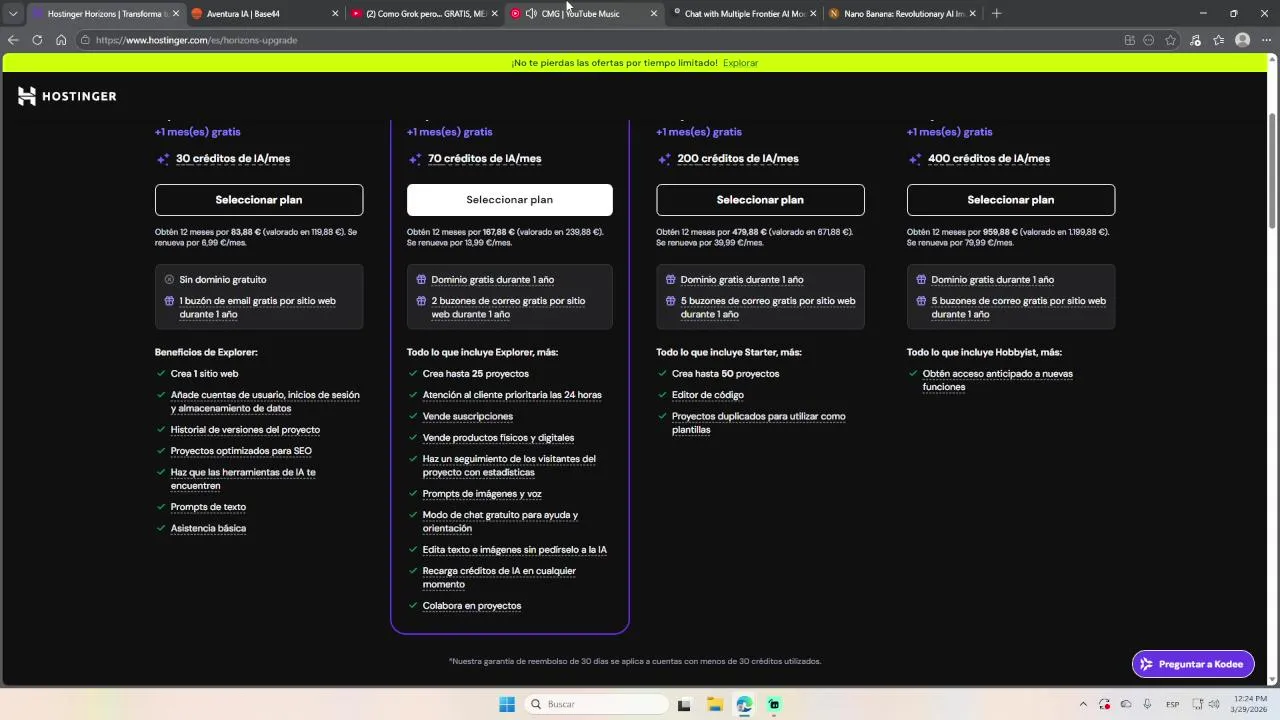Click 'Vende productos físicos y digitales' feature

498,438
